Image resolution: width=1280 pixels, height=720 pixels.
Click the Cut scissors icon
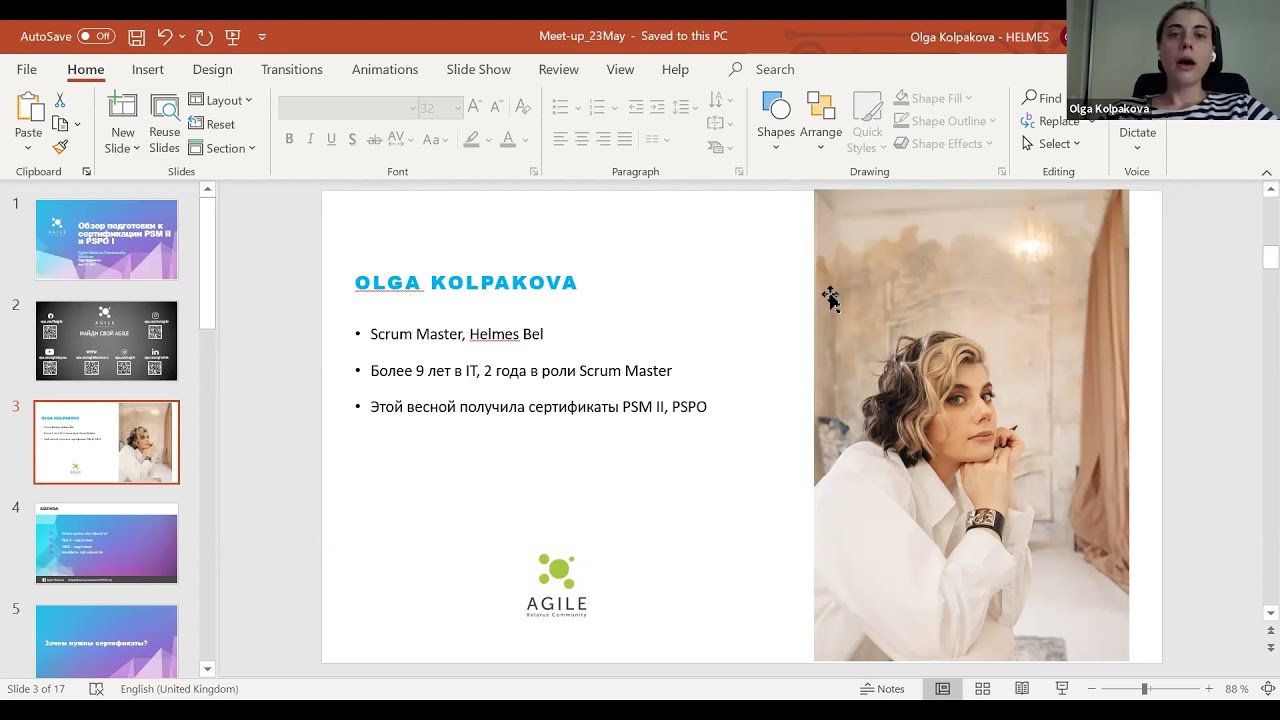60,101
